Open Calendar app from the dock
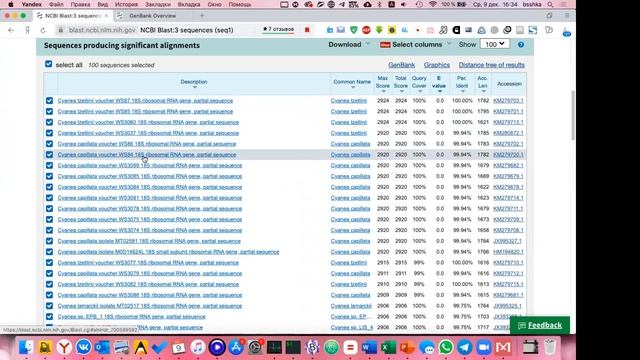 [x=178, y=347]
